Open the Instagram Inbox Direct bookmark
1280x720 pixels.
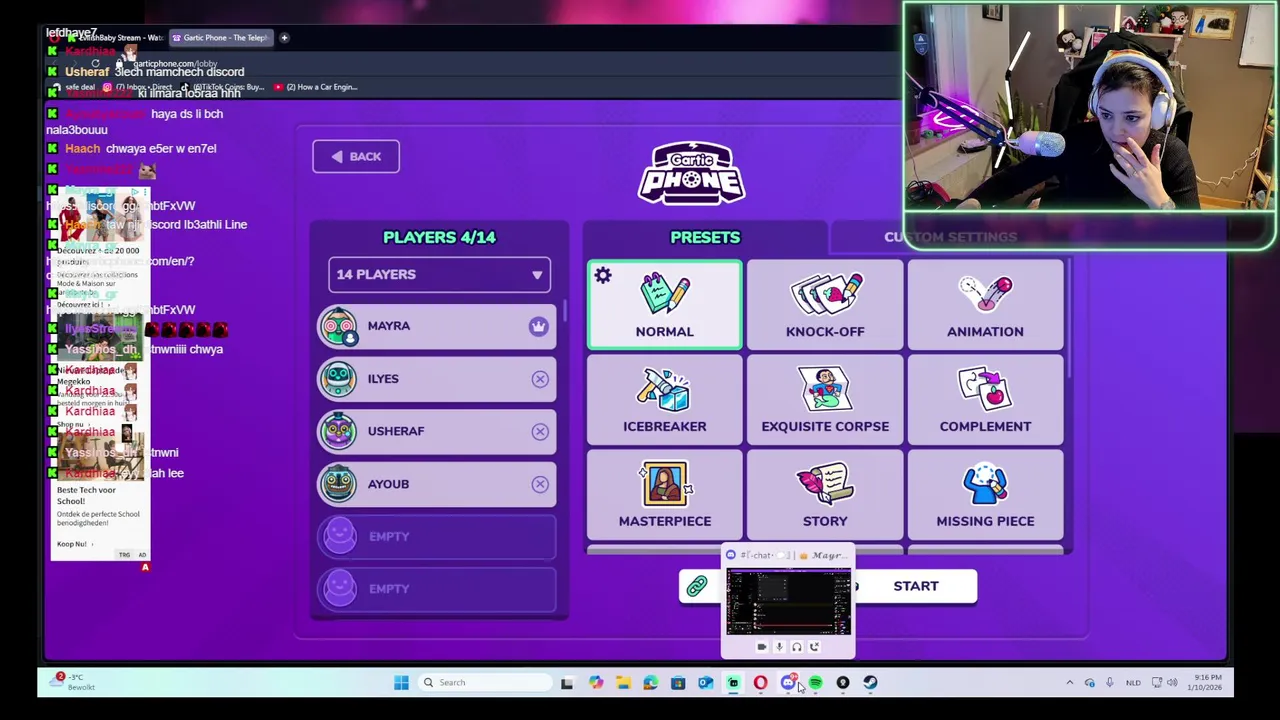click(138, 87)
